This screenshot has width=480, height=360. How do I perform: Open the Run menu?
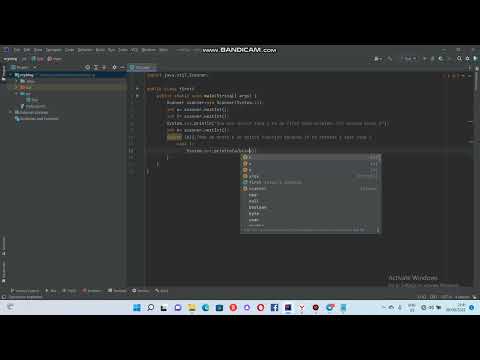point(111,50)
